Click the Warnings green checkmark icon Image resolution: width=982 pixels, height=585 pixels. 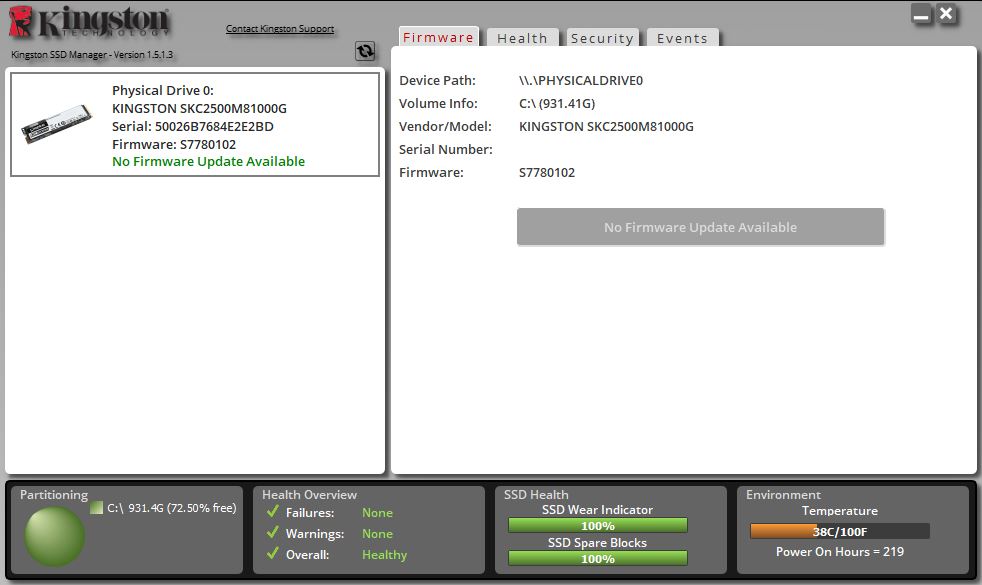272,533
